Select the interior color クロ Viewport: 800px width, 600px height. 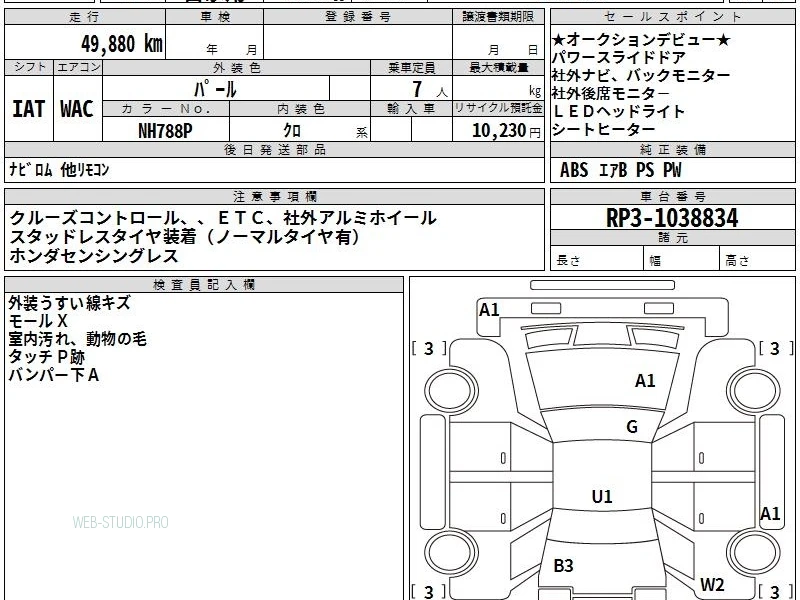point(292,130)
